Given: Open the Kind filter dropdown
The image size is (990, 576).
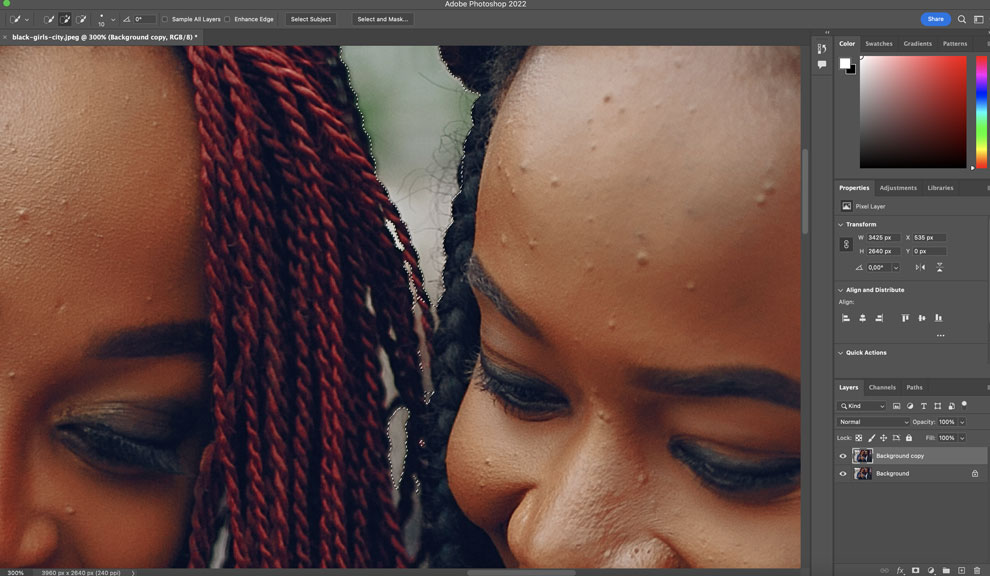Looking at the screenshot, I should point(862,405).
